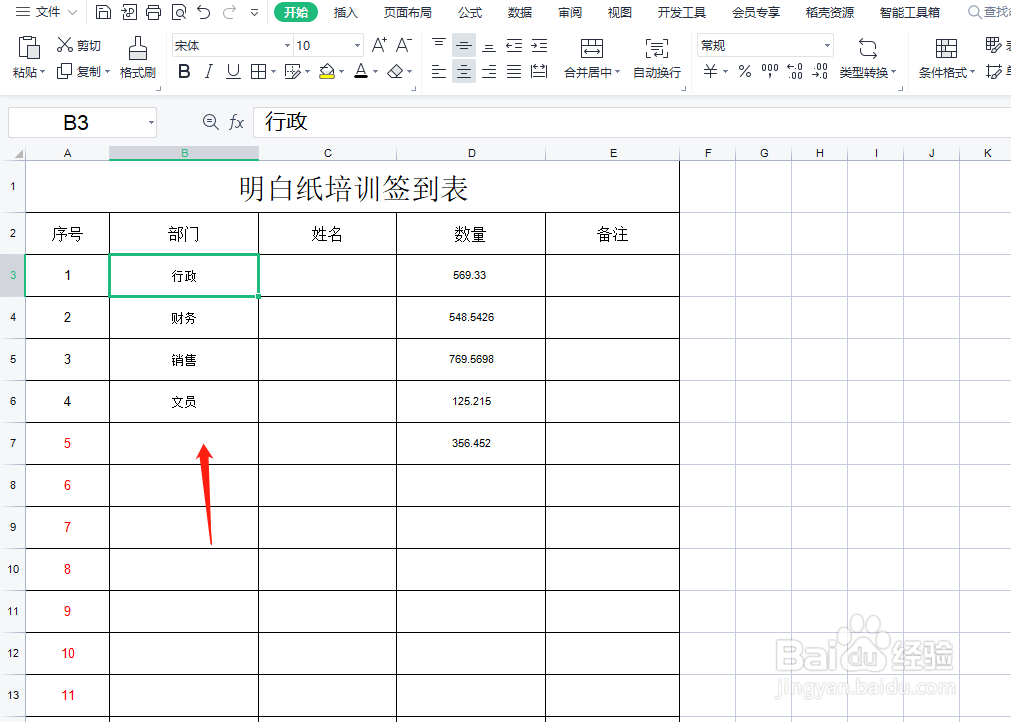
Task: Select the percentage (%) number format icon
Action: [x=745, y=71]
